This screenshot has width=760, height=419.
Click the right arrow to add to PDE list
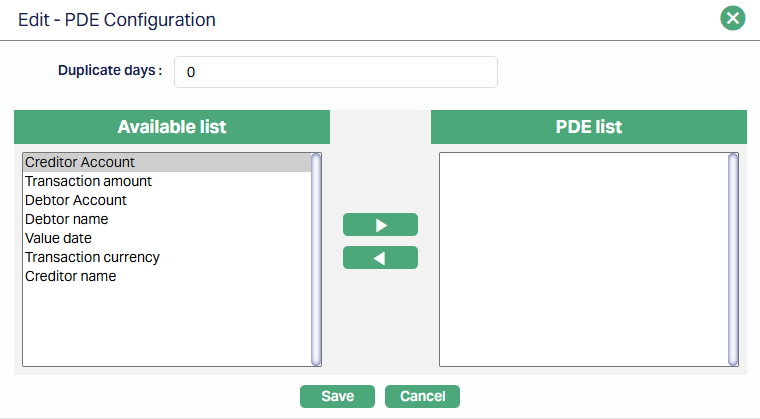[x=380, y=224]
